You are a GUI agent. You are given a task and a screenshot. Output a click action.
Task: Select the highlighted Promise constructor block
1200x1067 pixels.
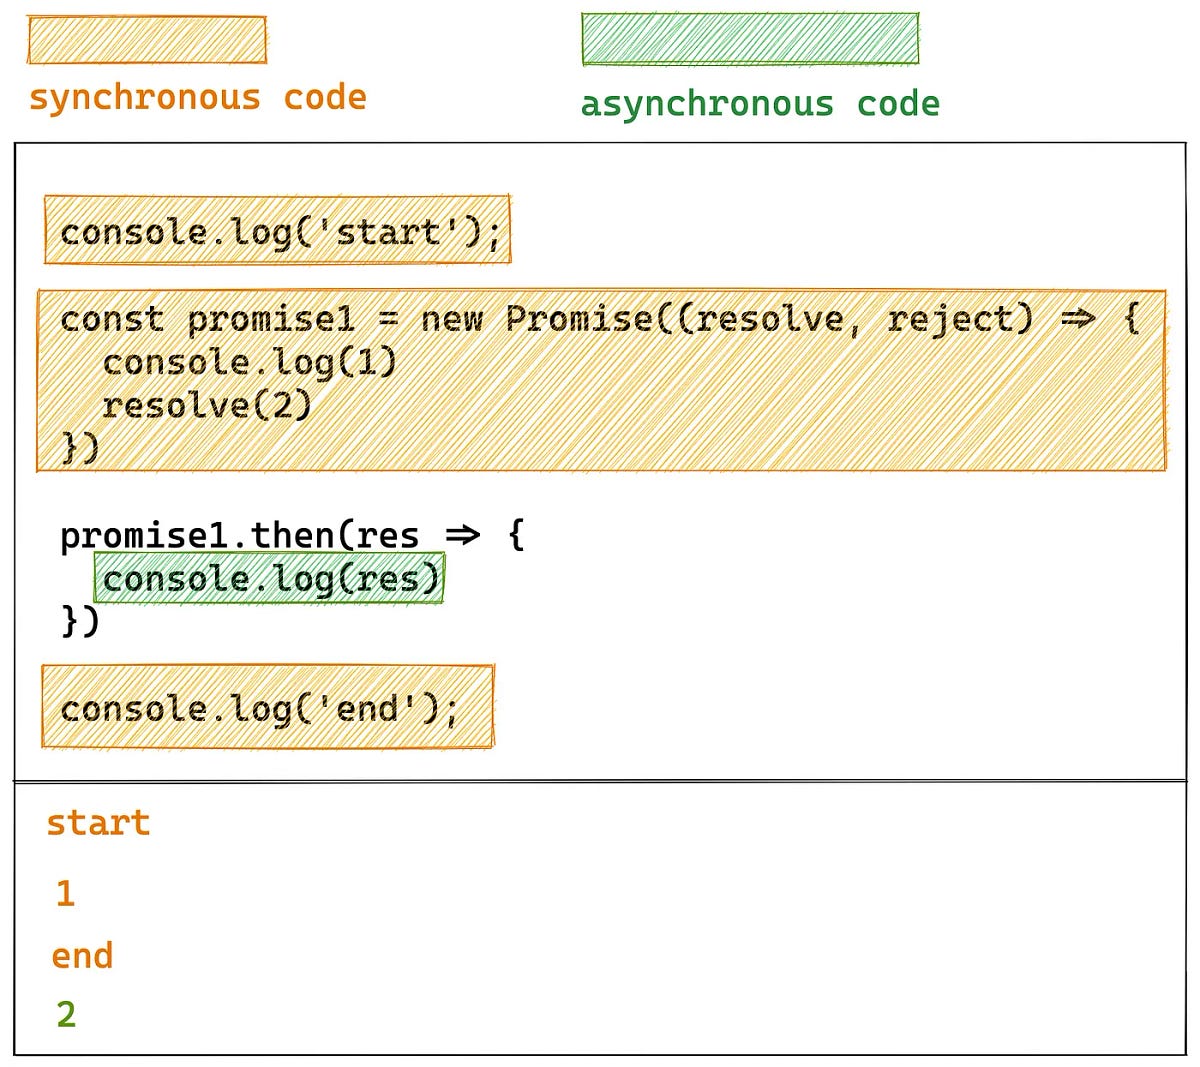(600, 380)
